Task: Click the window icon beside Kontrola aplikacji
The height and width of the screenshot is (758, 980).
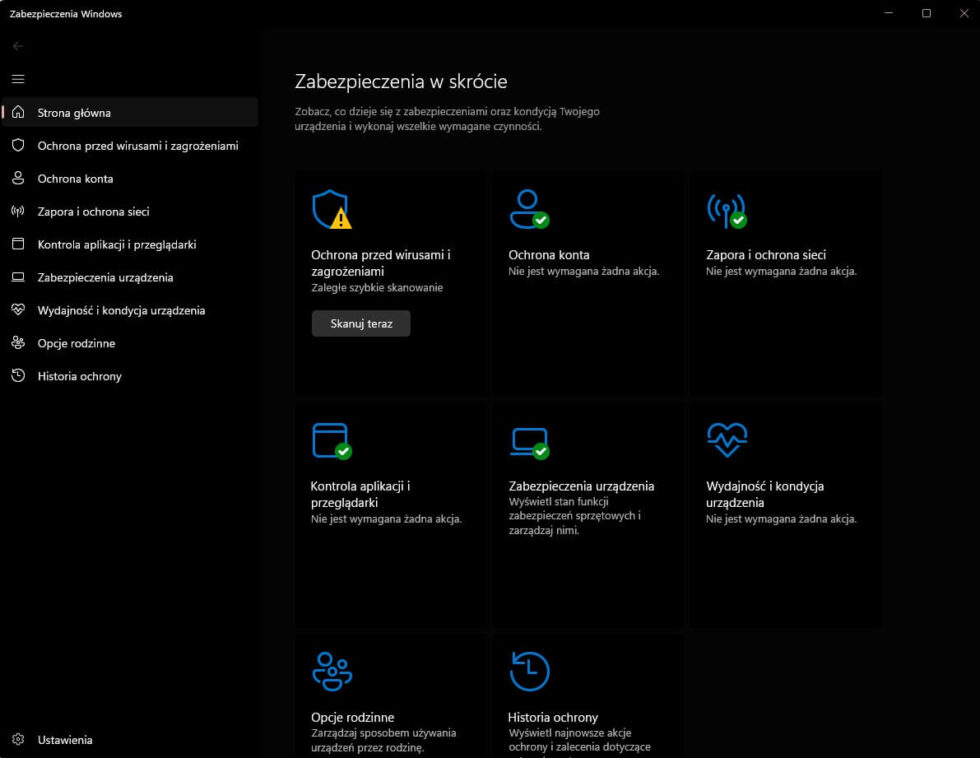Action: click(x=18, y=244)
